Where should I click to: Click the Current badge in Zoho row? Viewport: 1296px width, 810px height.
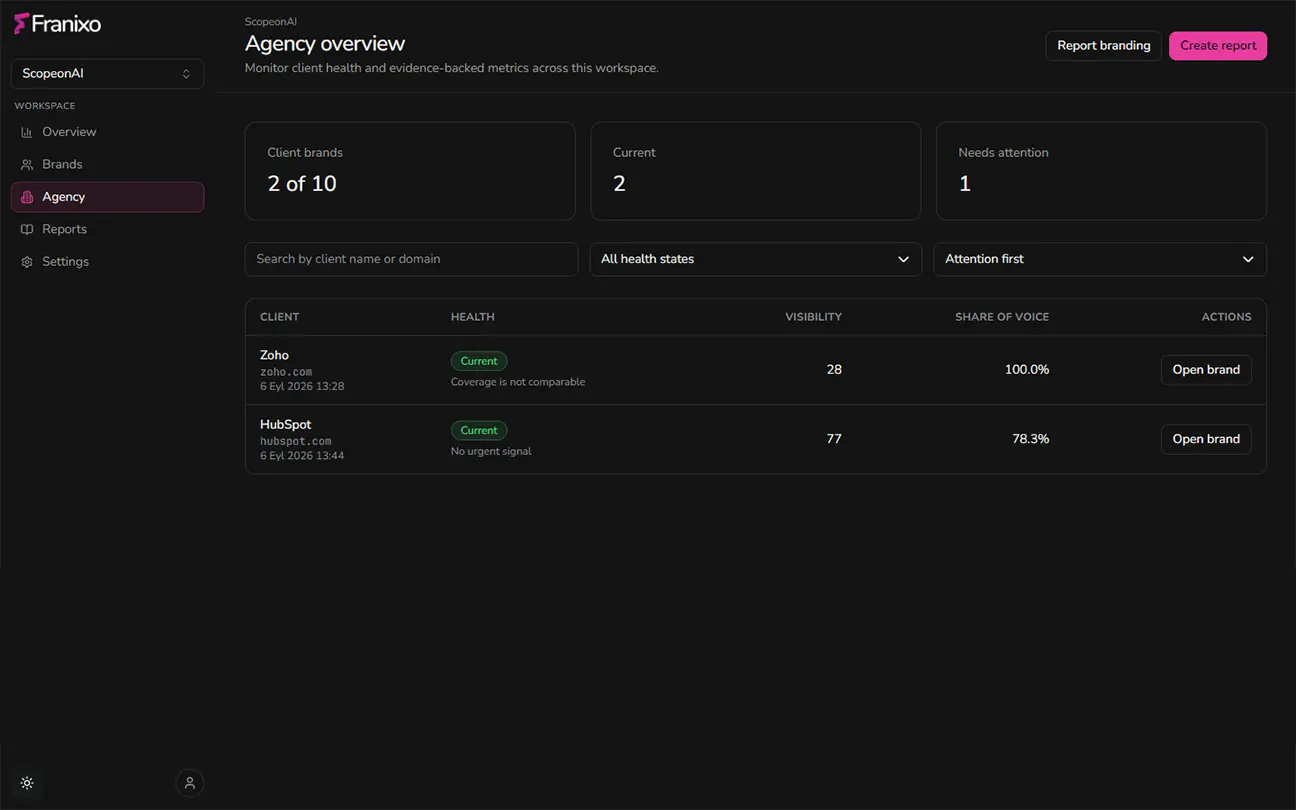pyautogui.click(x=479, y=361)
